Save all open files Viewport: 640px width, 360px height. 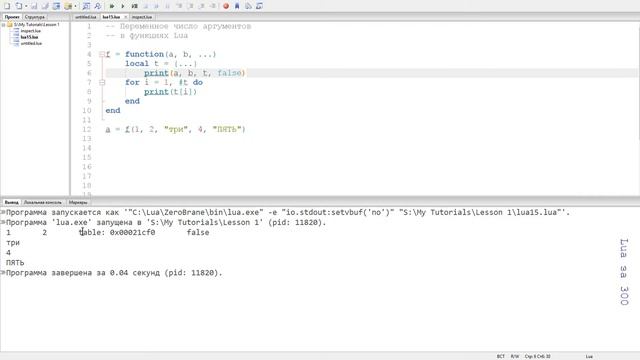click(x=45, y=6)
